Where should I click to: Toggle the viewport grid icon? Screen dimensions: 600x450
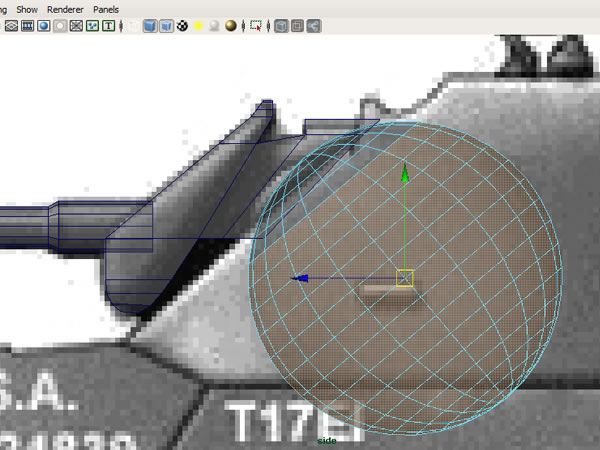11,26
